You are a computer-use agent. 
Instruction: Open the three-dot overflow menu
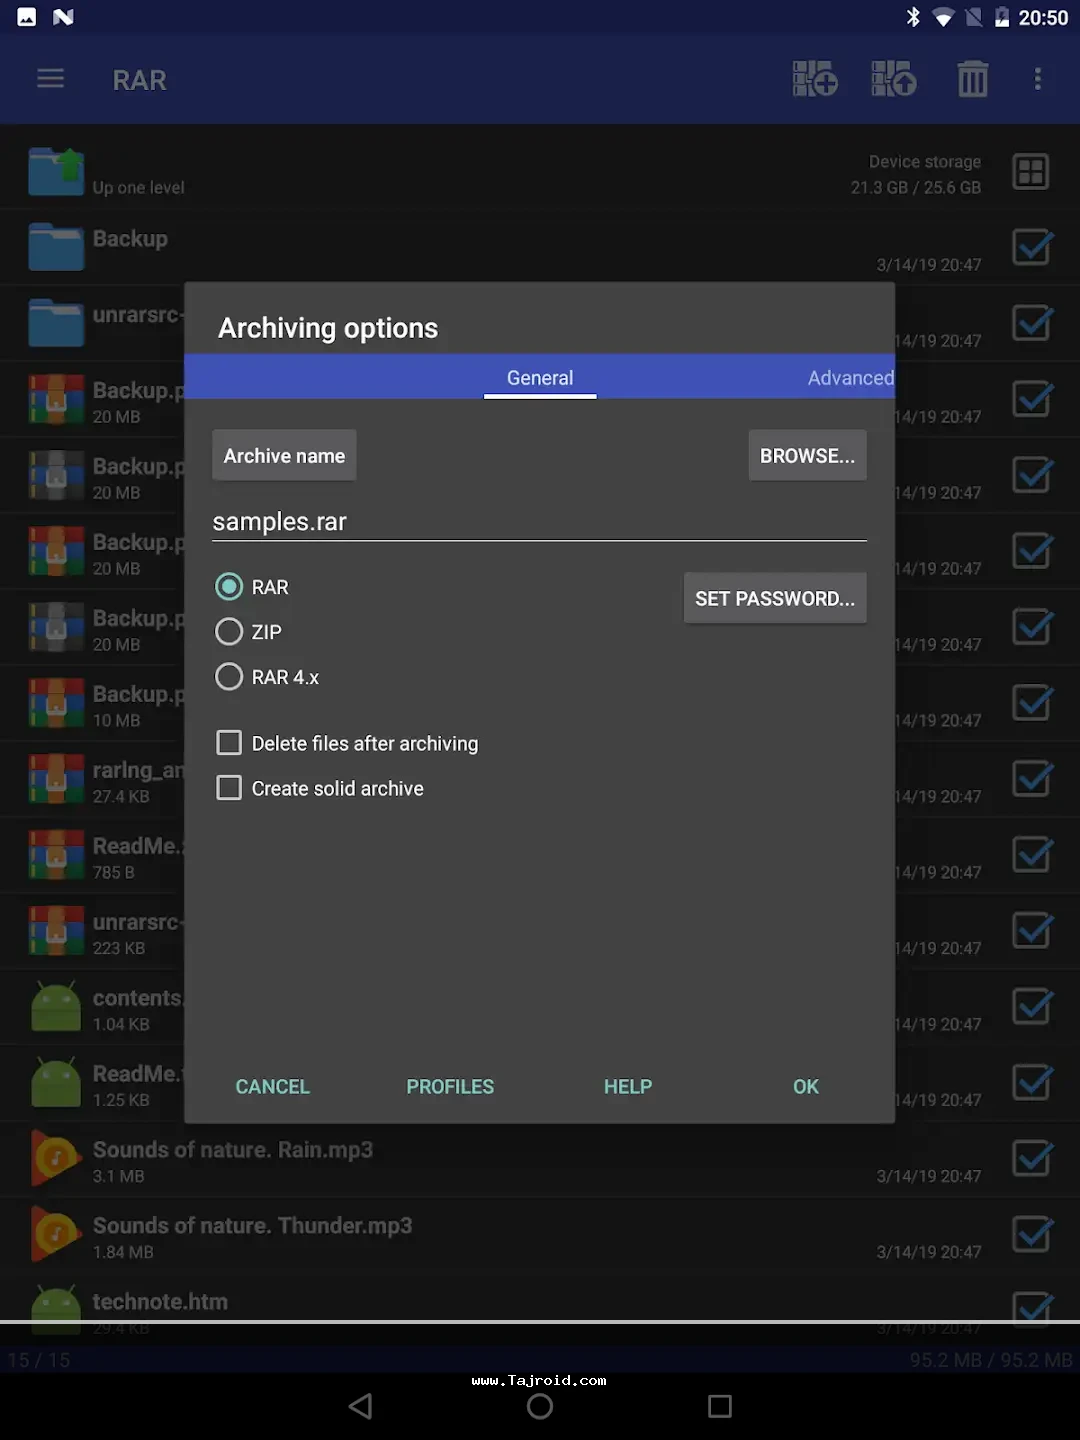(1038, 79)
